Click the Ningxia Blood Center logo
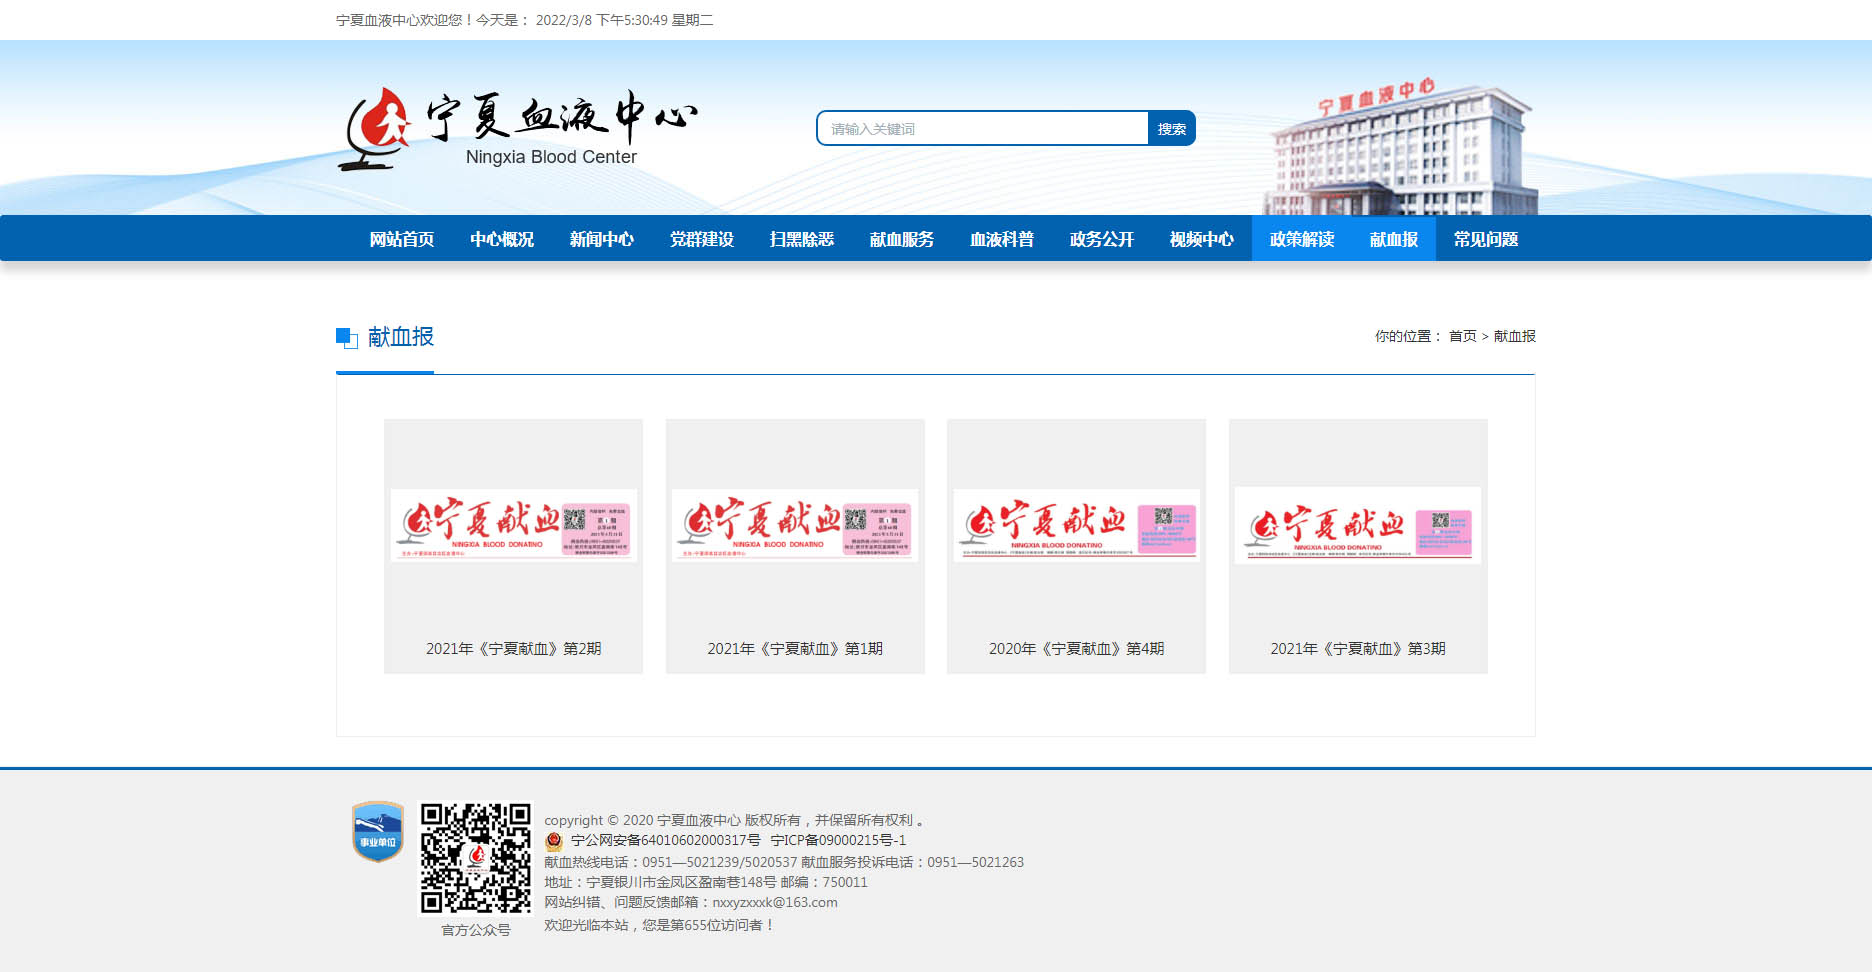Viewport: 1872px width, 972px height. pyautogui.click(x=516, y=129)
